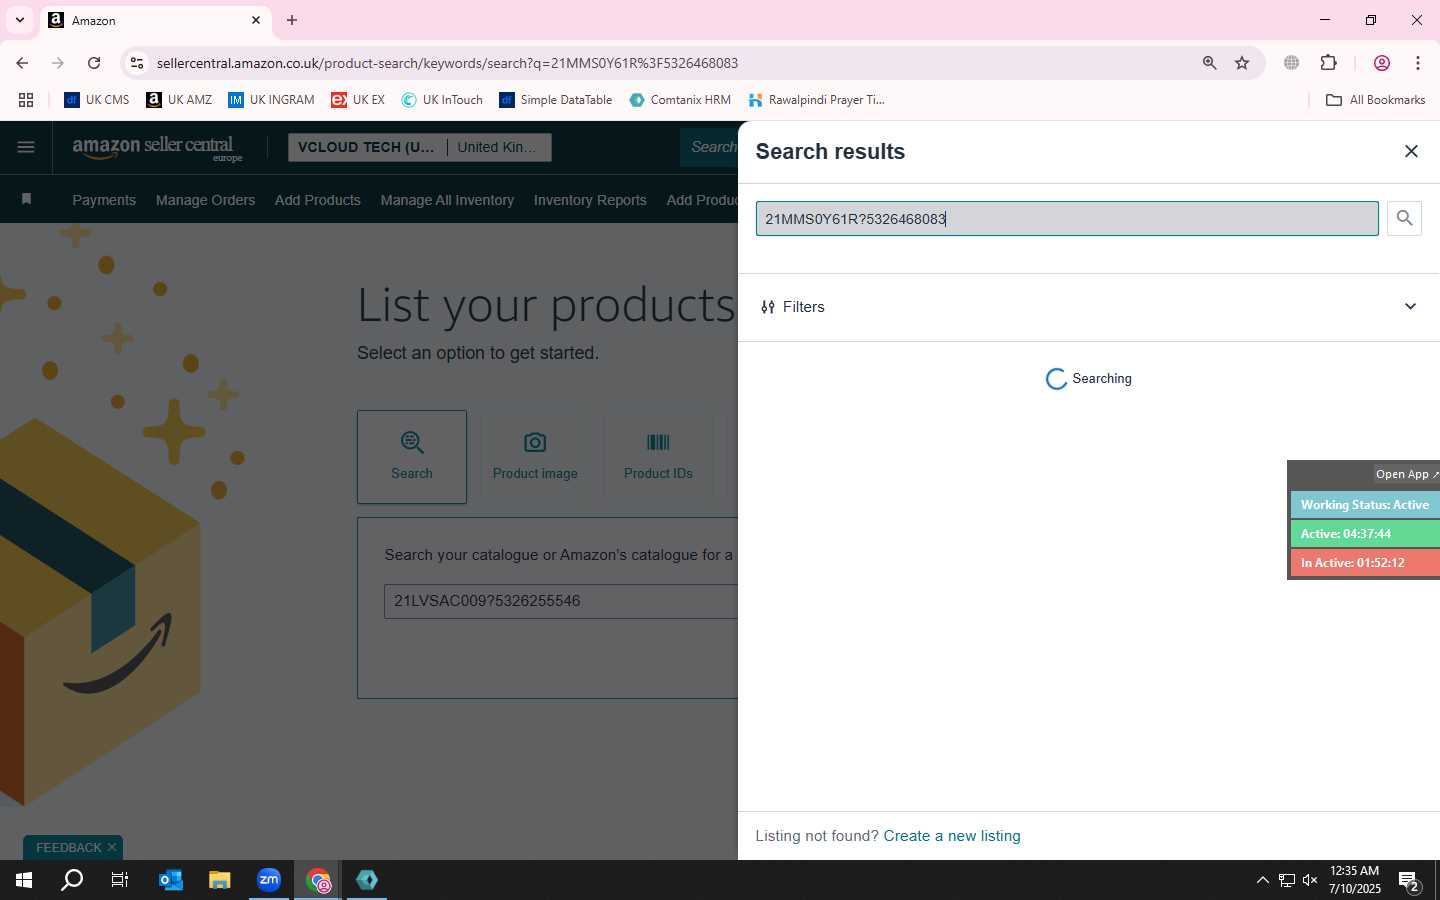Open File Explorer from taskbar
The height and width of the screenshot is (900, 1440).
coord(220,880)
